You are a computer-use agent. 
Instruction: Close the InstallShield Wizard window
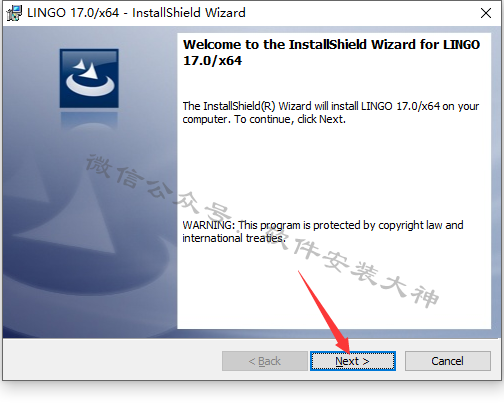coord(486,13)
